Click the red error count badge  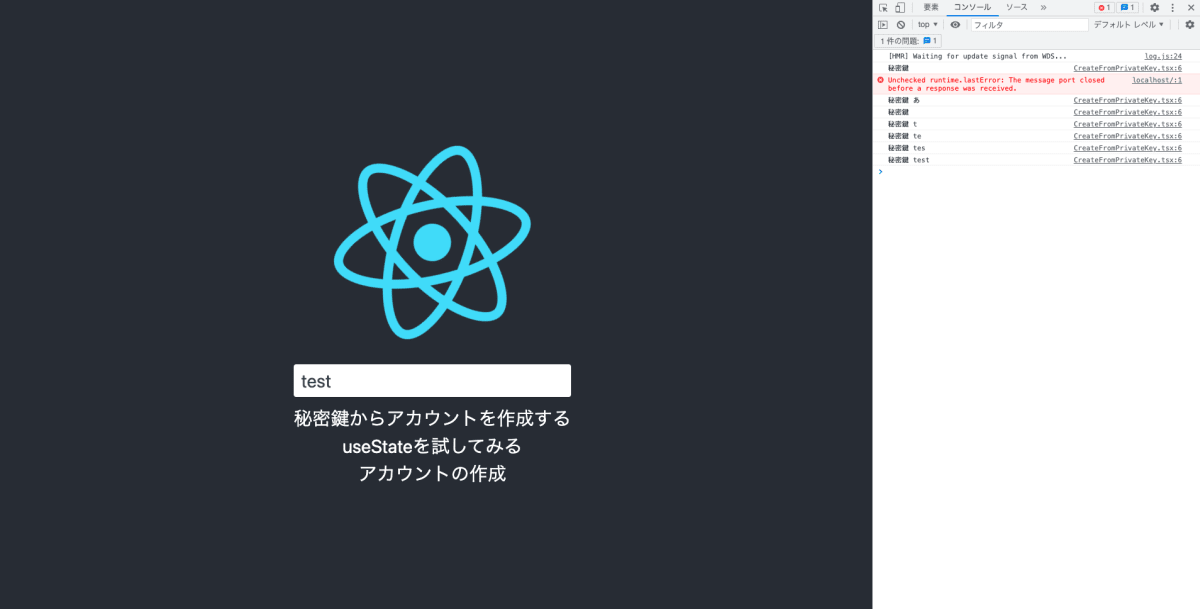1104,7
